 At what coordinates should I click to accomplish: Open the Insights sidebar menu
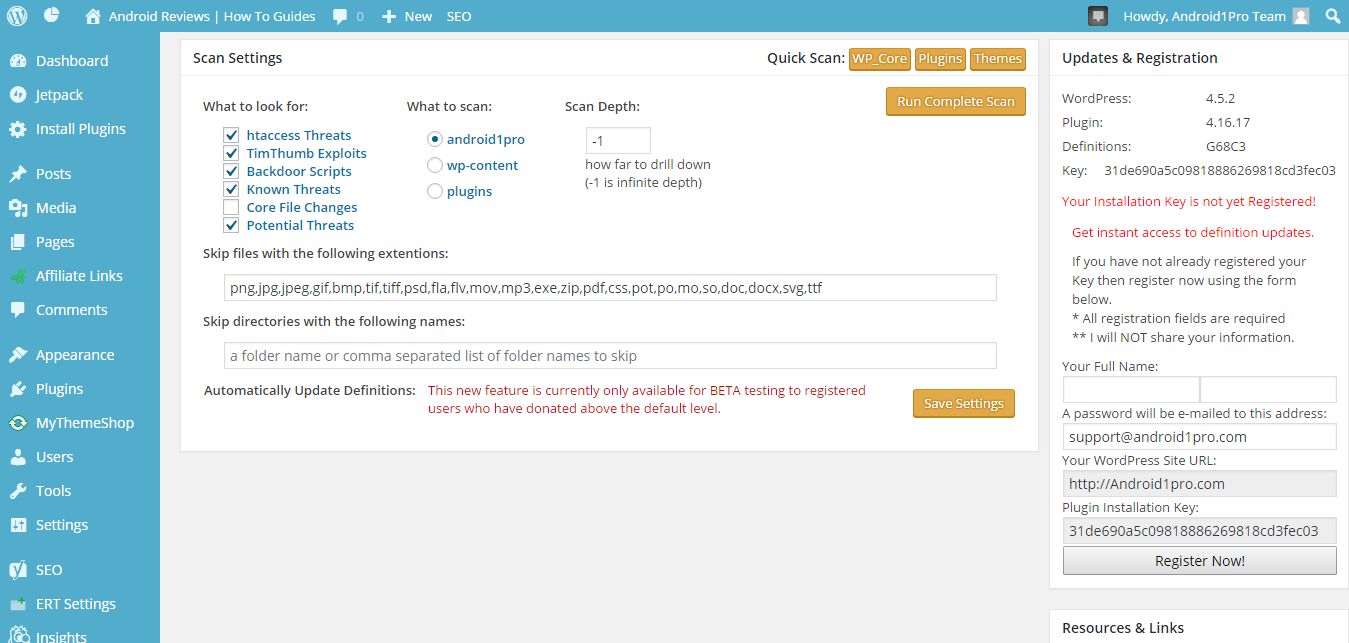click(61, 637)
